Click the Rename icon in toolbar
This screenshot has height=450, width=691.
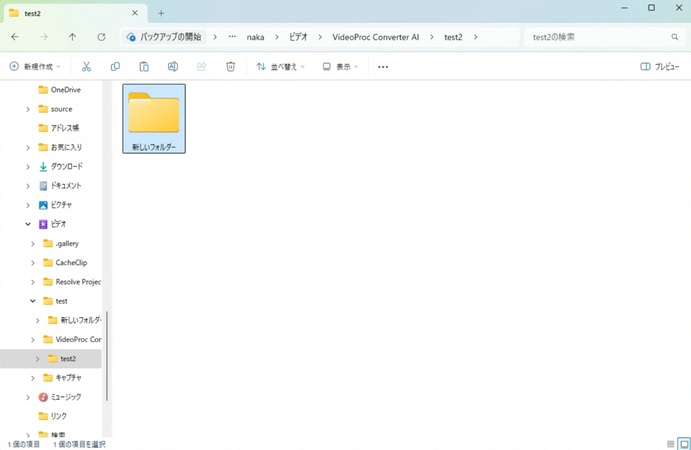173,67
